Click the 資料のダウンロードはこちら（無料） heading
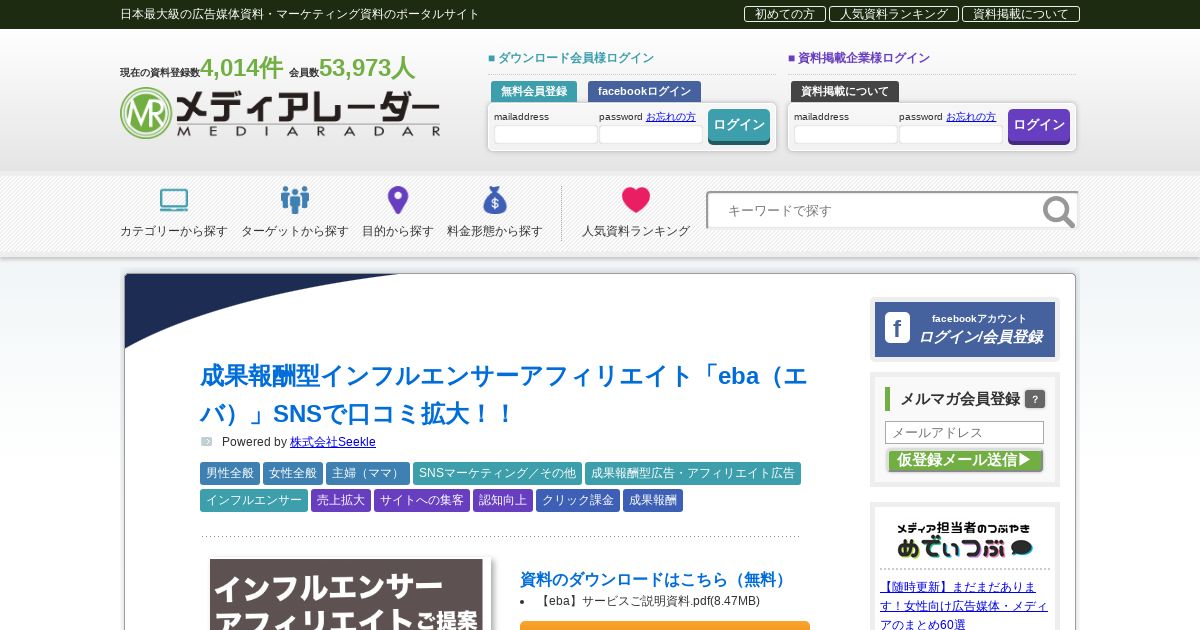Image resolution: width=1200 pixels, height=630 pixels. 656,580
